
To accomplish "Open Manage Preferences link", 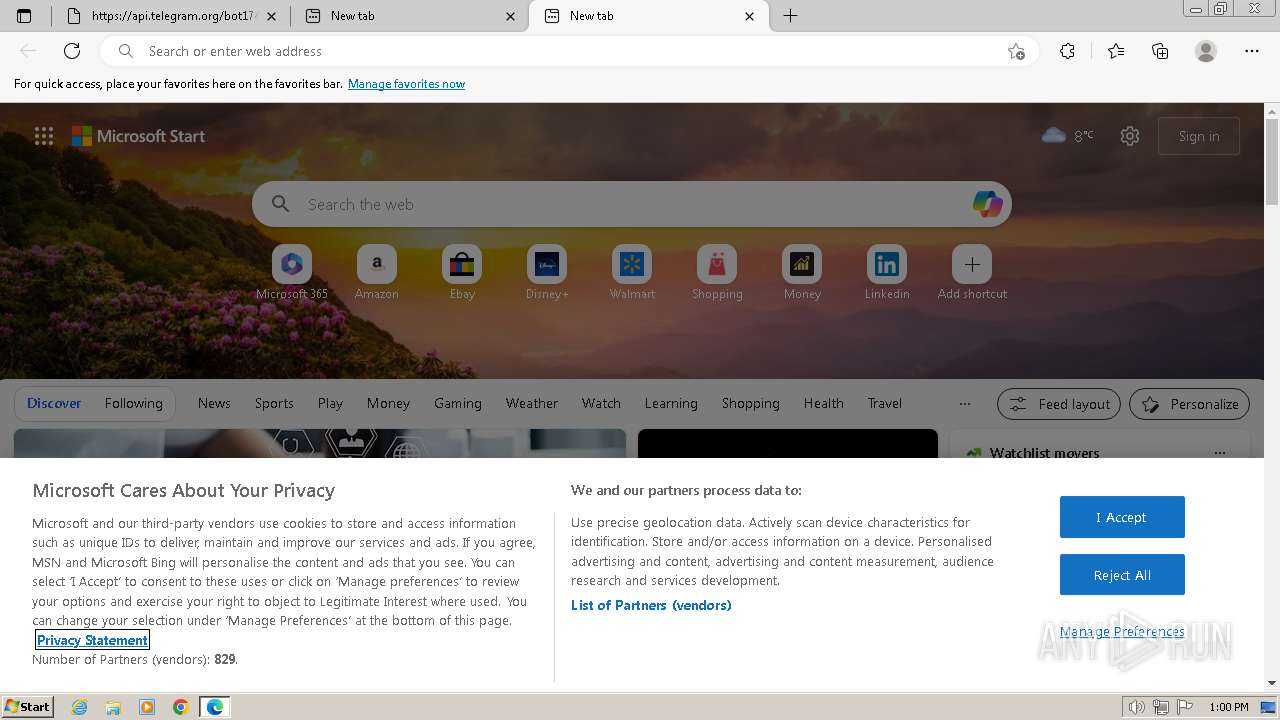I will (1122, 631).
